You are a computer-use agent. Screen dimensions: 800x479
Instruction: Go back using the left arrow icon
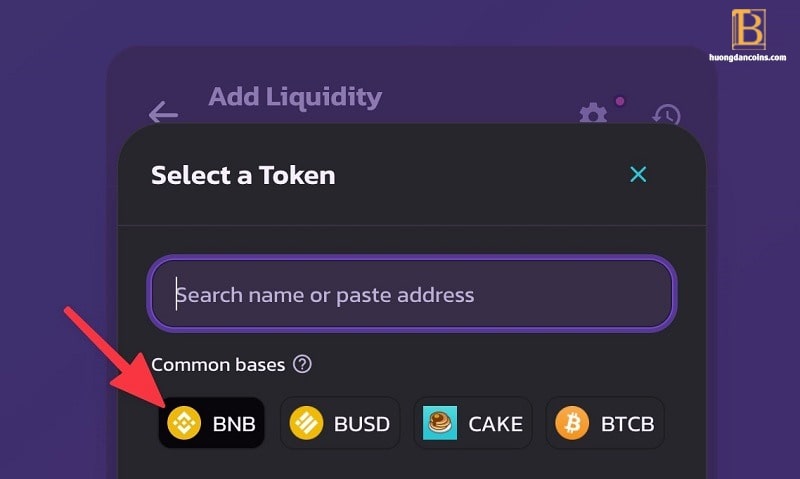pyautogui.click(x=163, y=112)
